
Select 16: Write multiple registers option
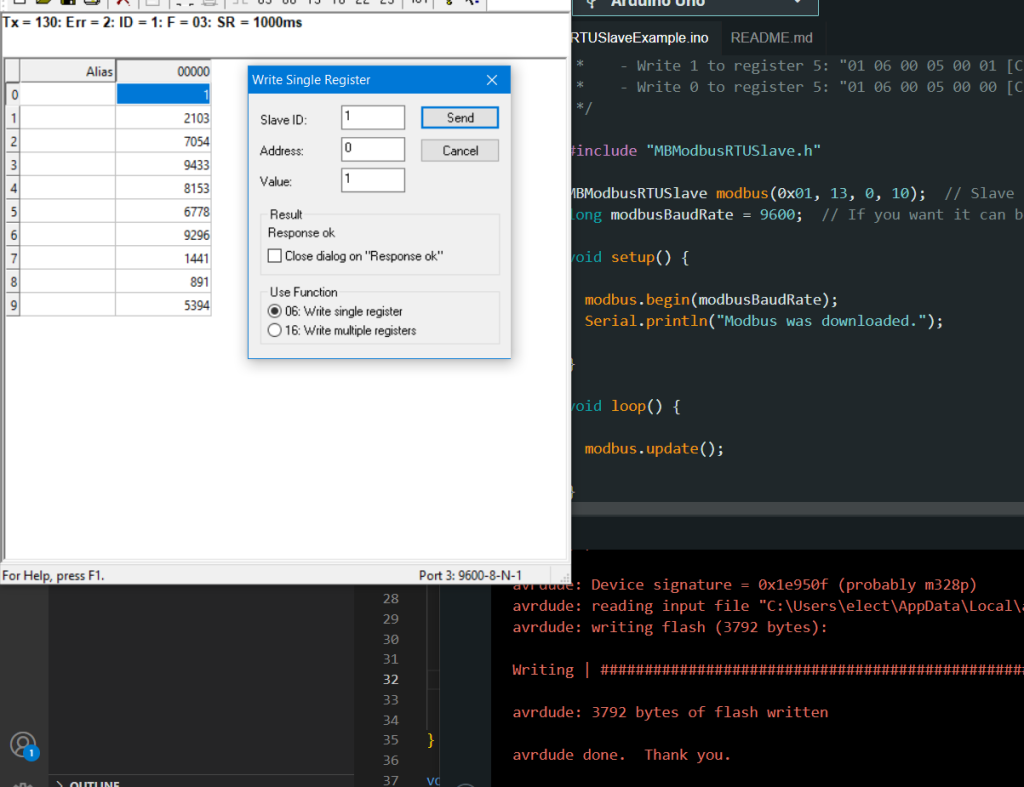(275, 330)
